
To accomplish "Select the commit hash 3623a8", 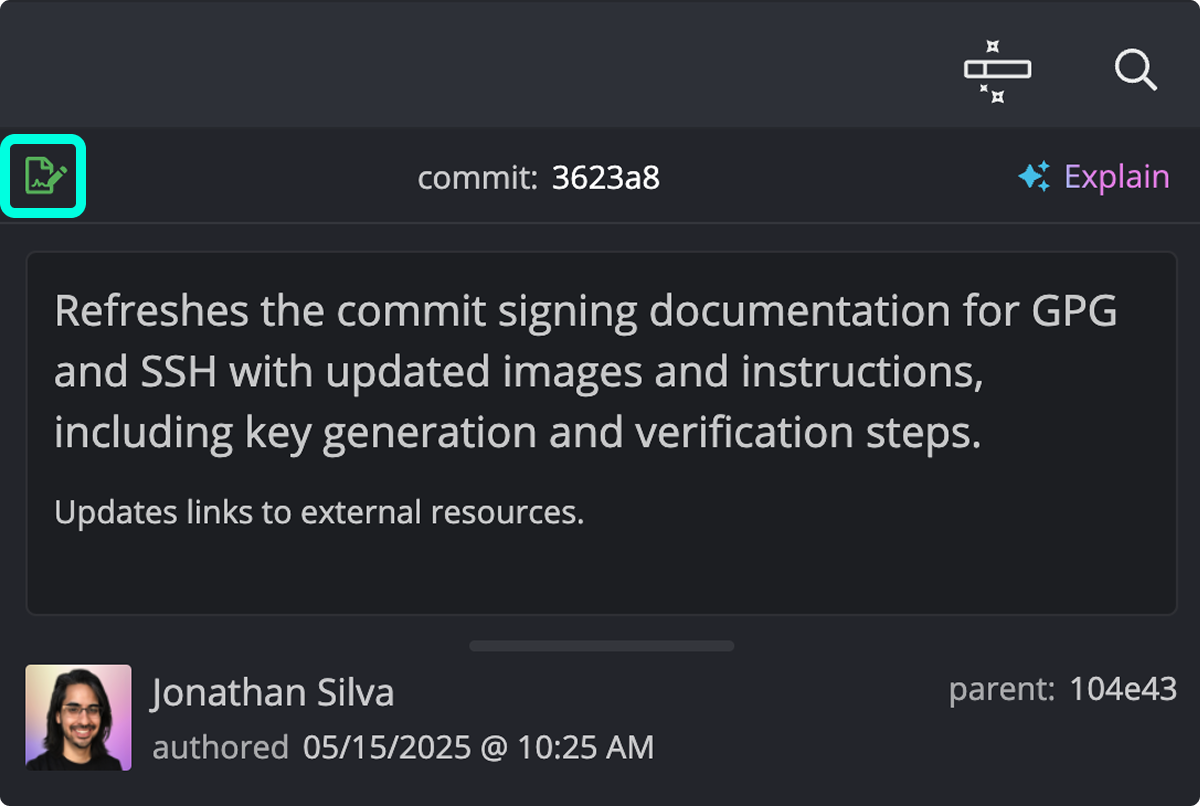I will point(605,177).
